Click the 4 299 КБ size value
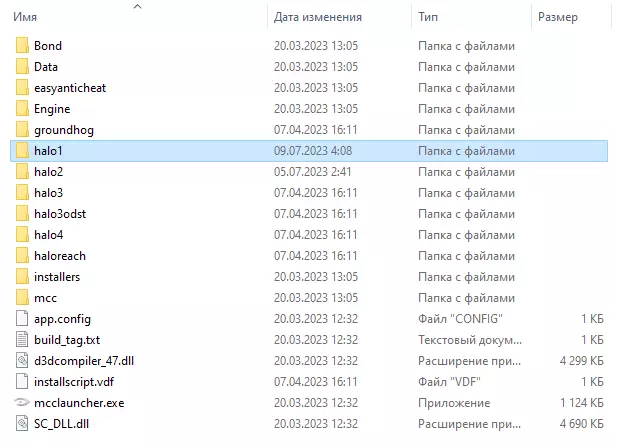Viewport: 617px width, 445px height. click(x=582, y=361)
